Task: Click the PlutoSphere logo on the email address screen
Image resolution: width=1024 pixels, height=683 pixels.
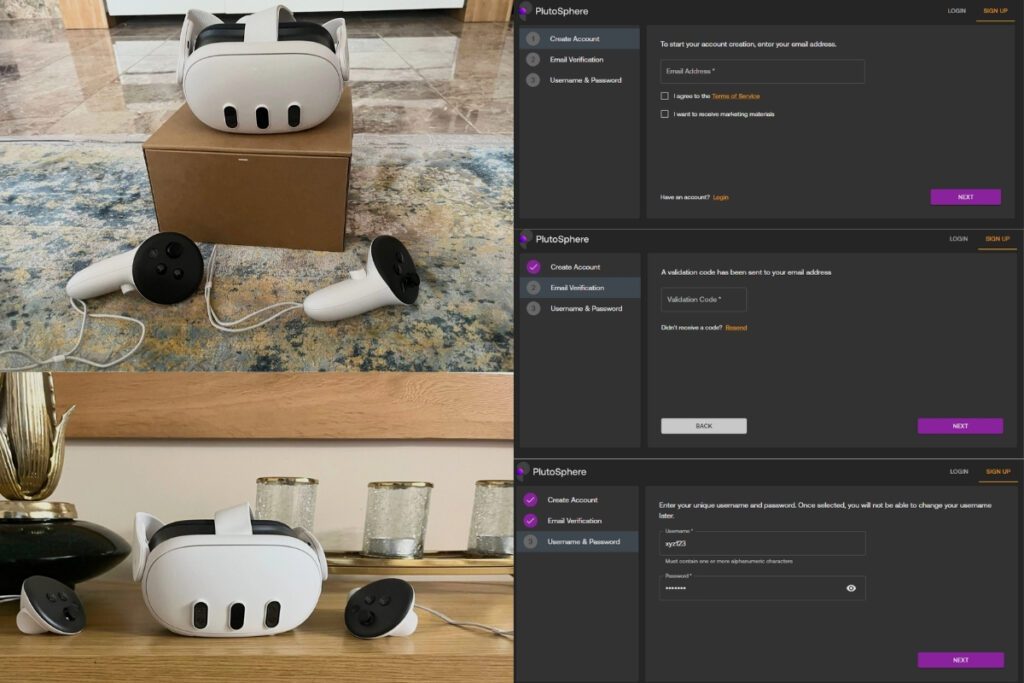Action: point(524,12)
